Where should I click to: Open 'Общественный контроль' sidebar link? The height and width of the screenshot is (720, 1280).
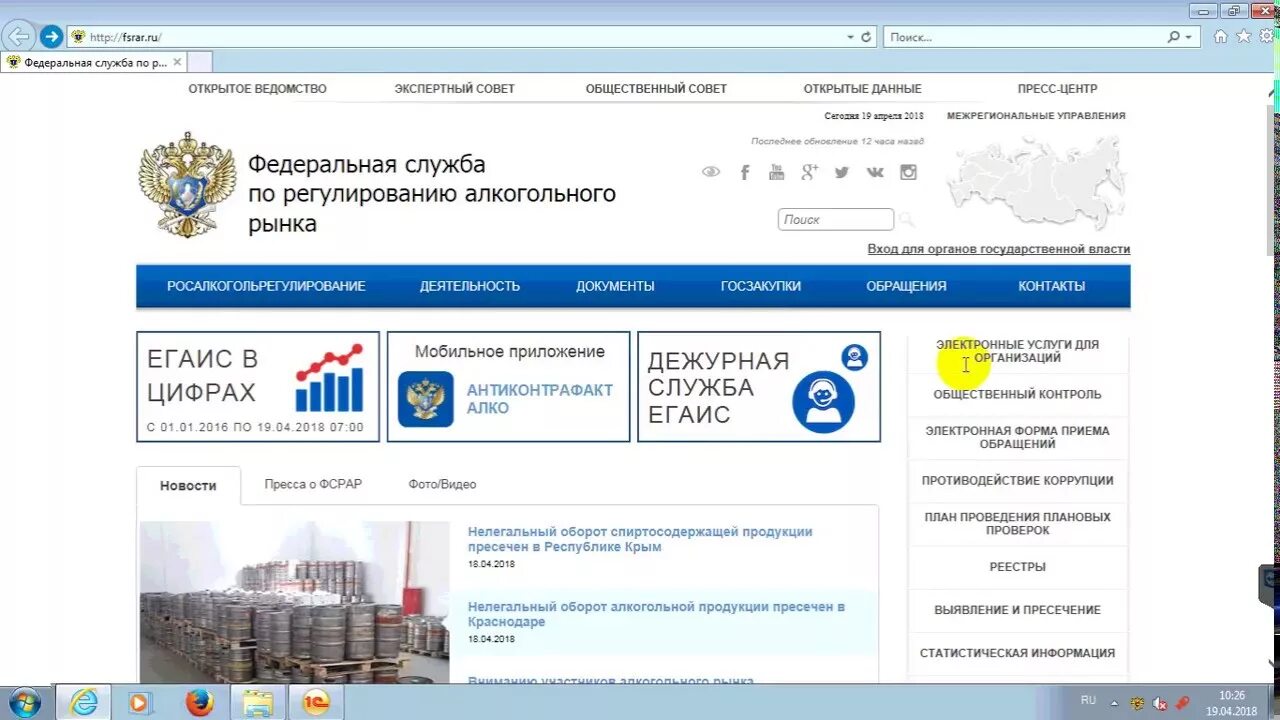(1017, 394)
